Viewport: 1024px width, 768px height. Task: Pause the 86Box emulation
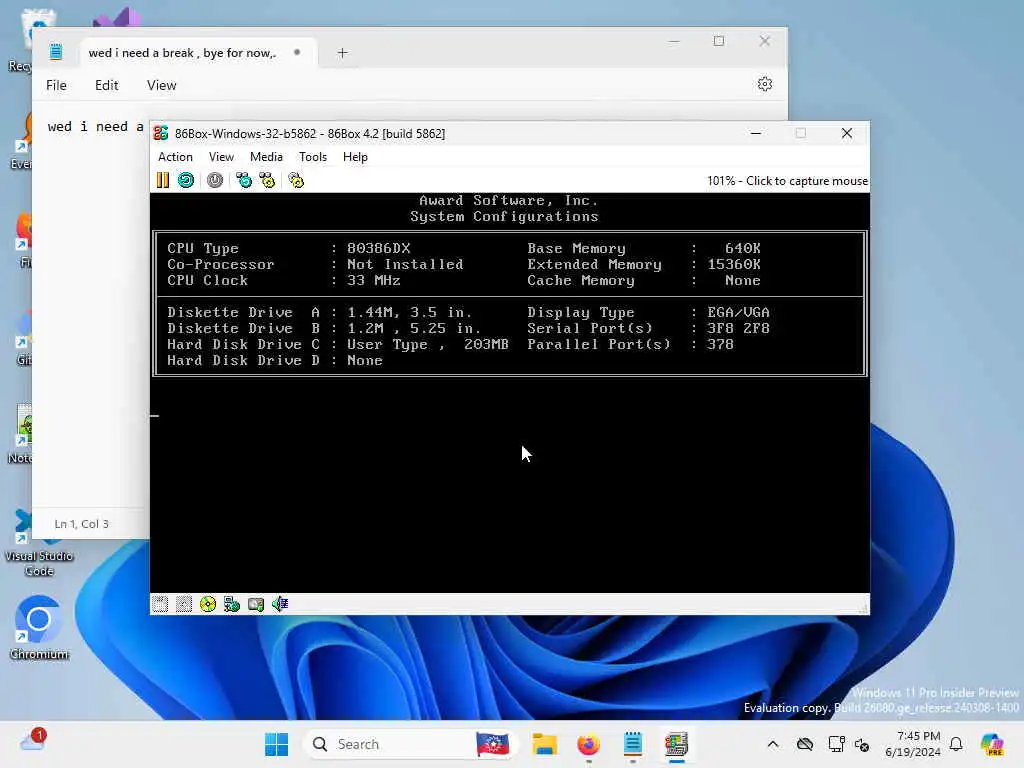pyautogui.click(x=163, y=180)
